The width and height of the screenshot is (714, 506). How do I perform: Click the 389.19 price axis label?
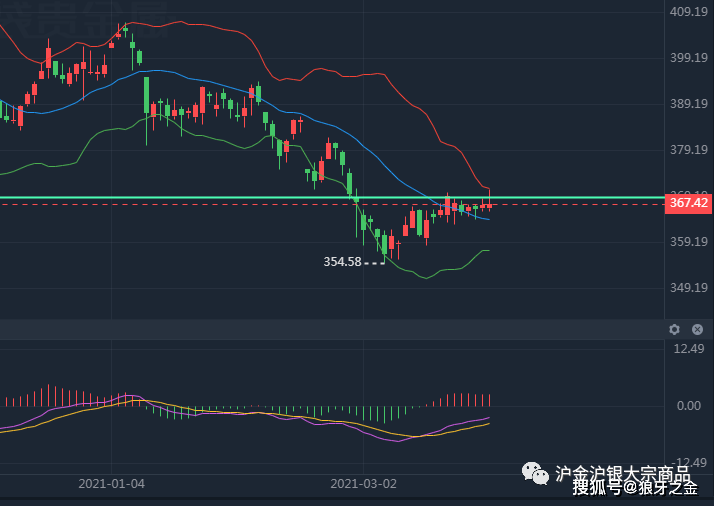[x=688, y=104]
